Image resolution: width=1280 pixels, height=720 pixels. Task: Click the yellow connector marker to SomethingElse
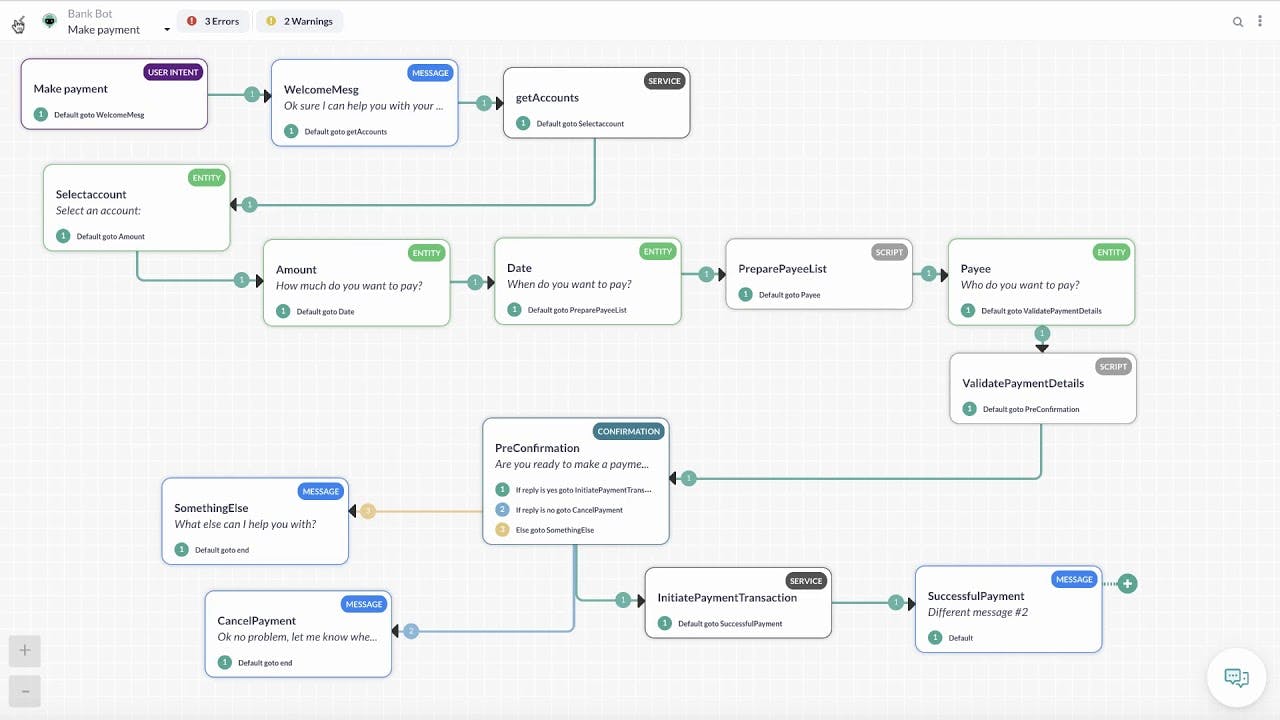point(367,511)
